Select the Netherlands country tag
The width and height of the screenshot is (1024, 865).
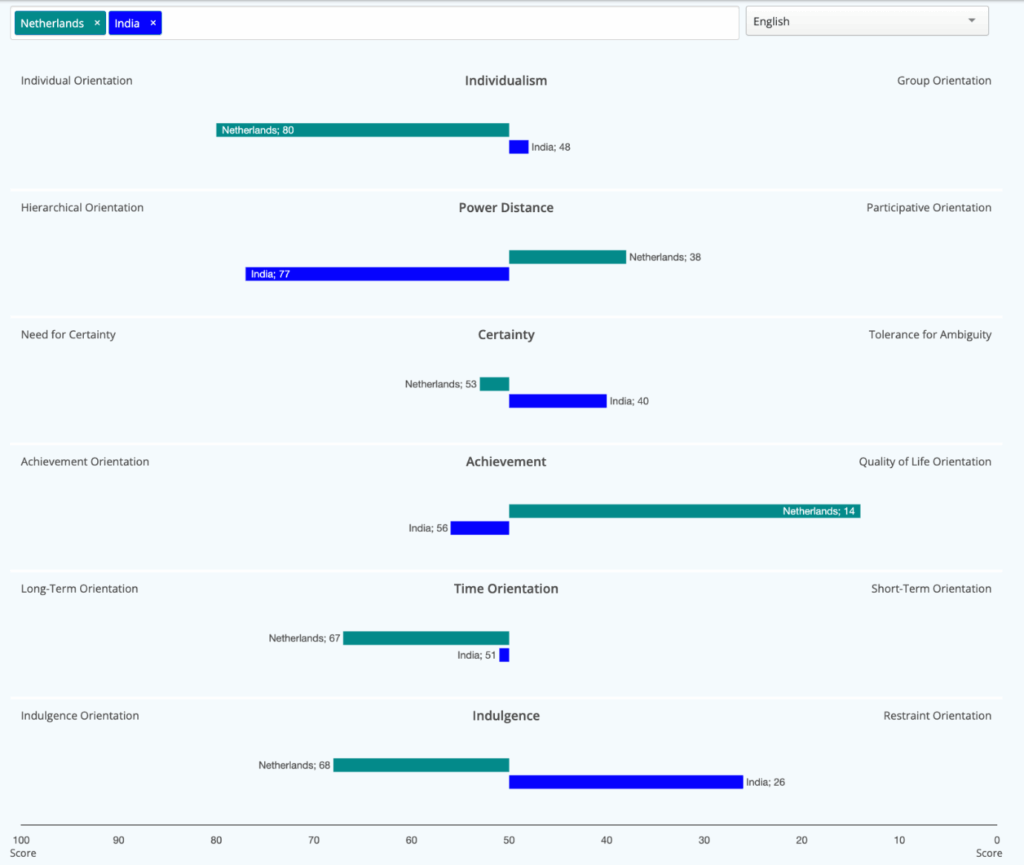(52, 23)
